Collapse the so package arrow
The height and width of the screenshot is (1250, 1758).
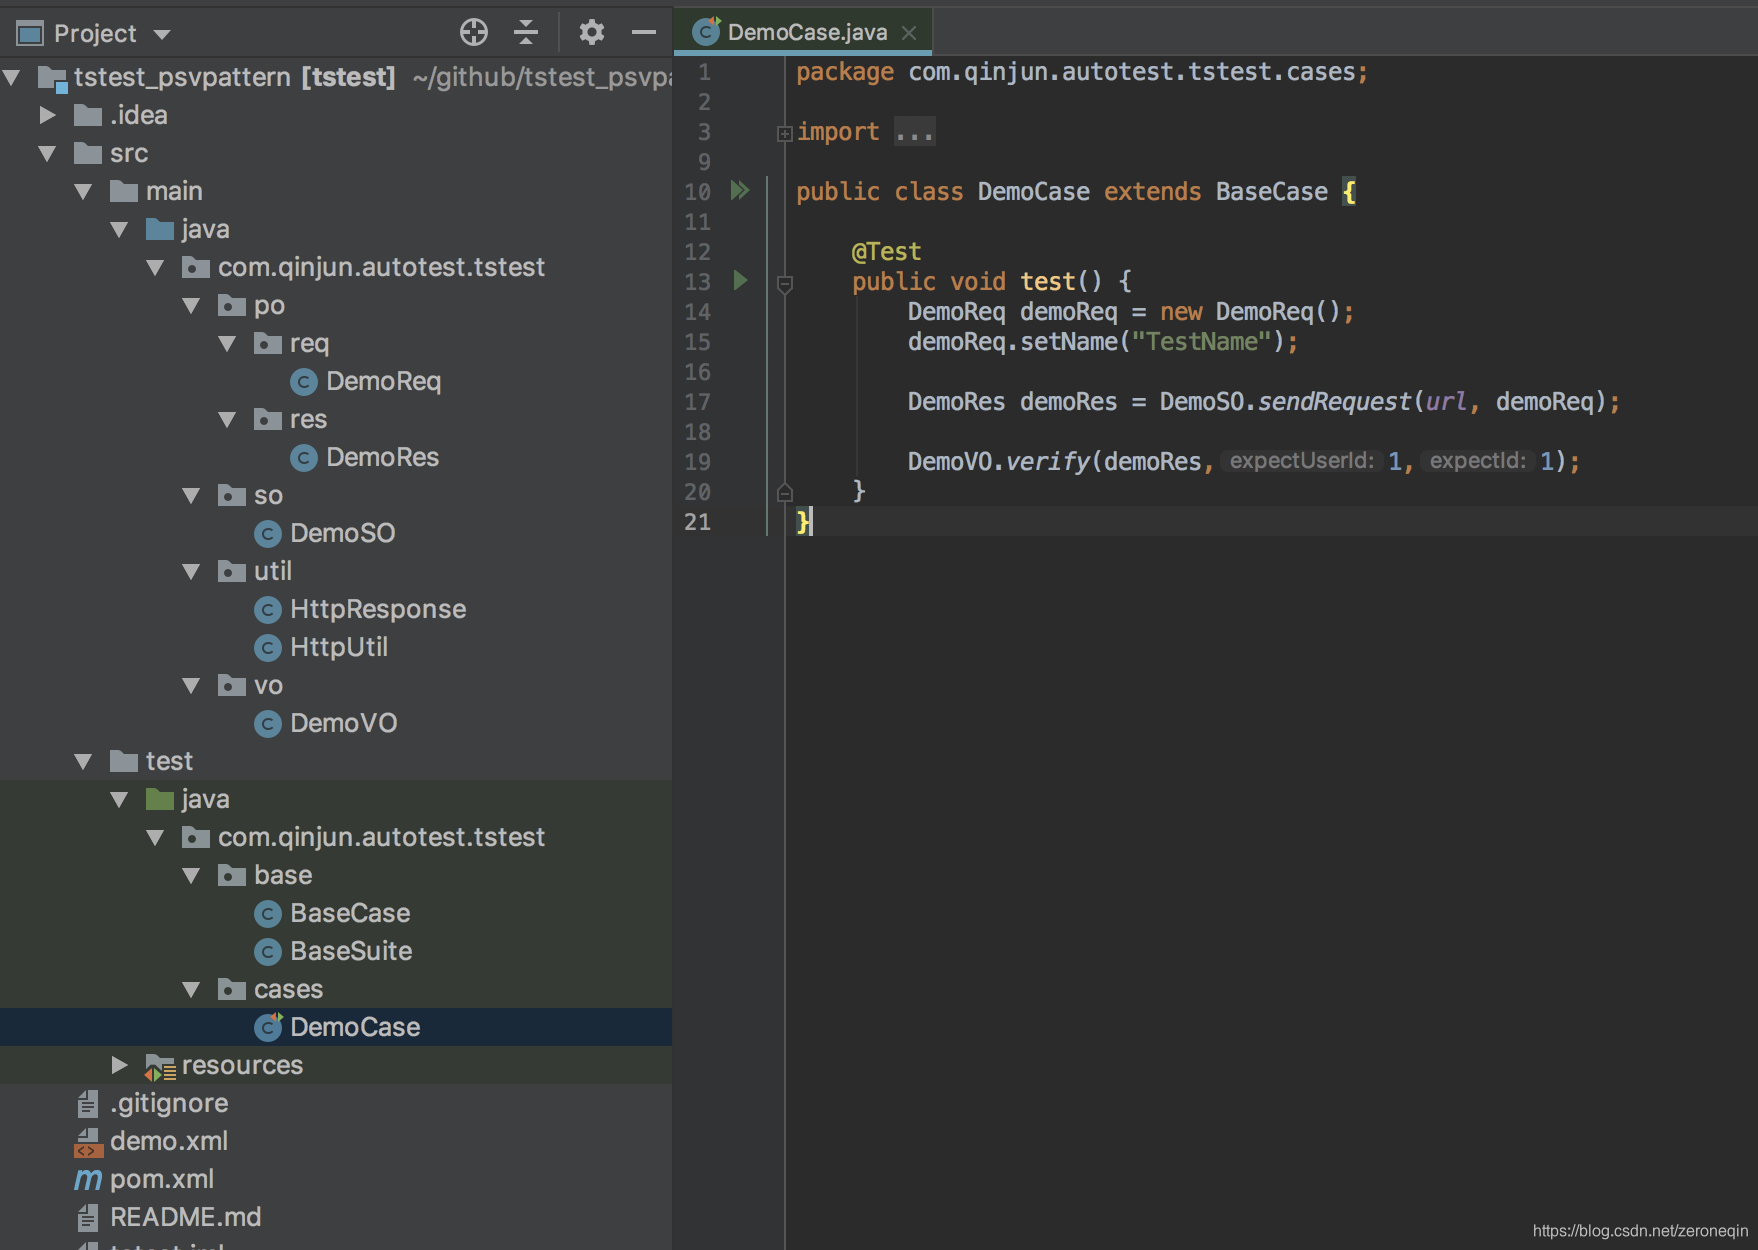(x=191, y=495)
